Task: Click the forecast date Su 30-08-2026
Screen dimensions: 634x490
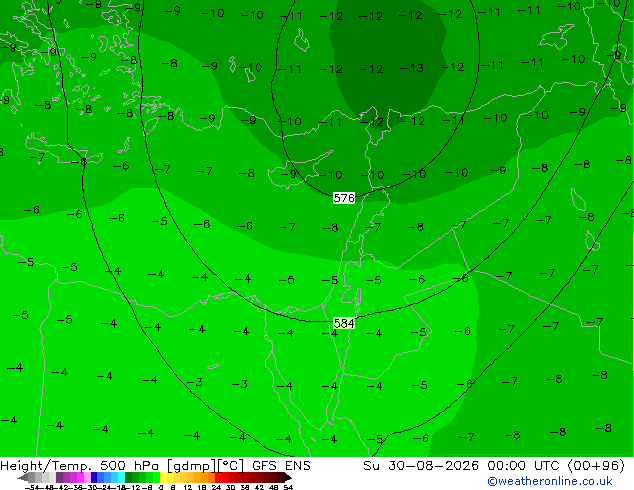Action: click(x=421, y=466)
